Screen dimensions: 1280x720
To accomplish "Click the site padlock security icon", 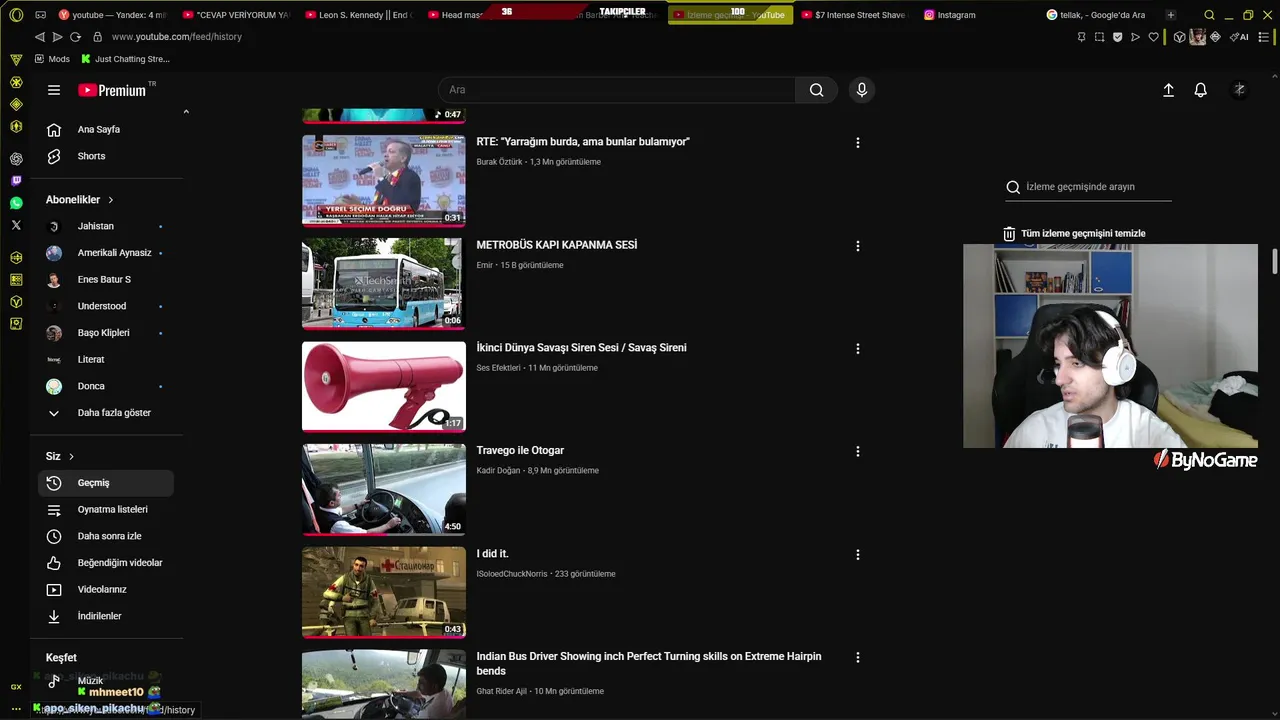I will 98,37.
